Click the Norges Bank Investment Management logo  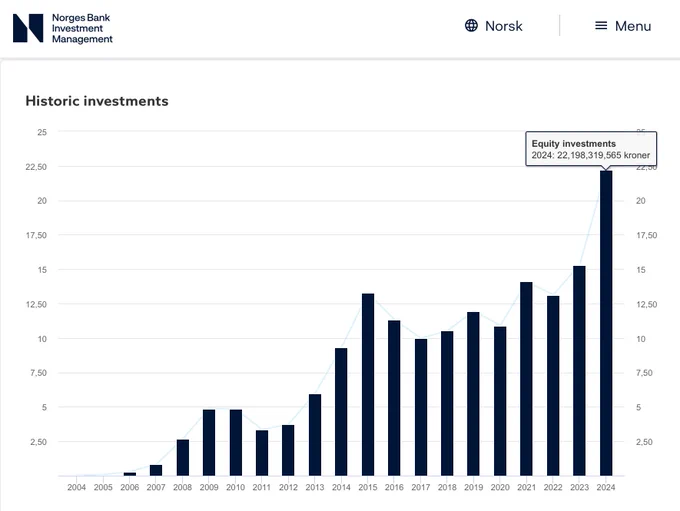point(63,28)
